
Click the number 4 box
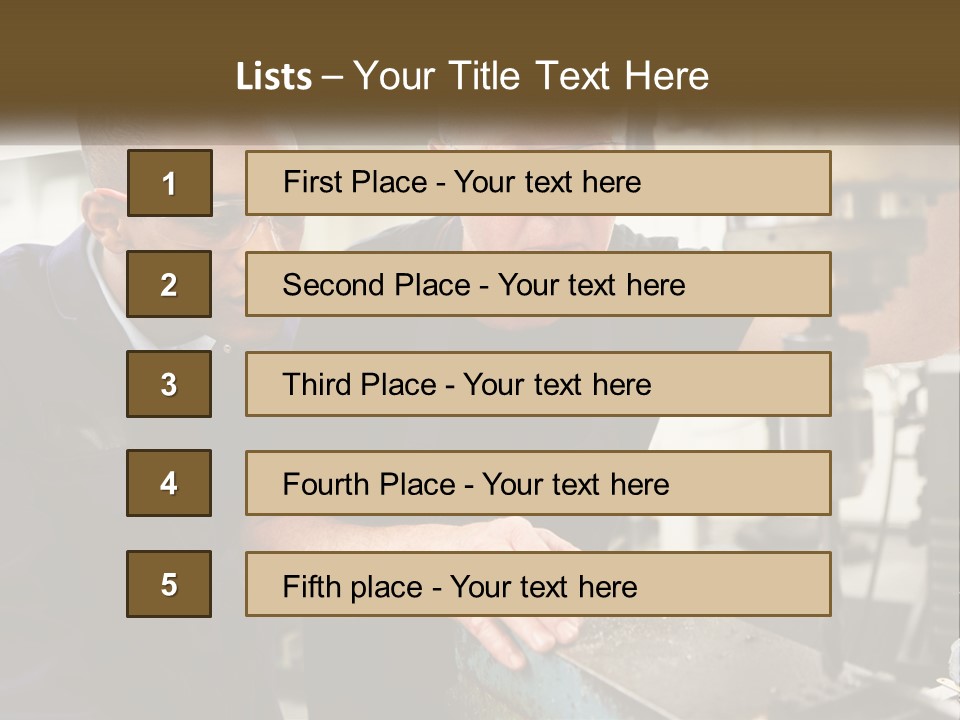point(169,483)
